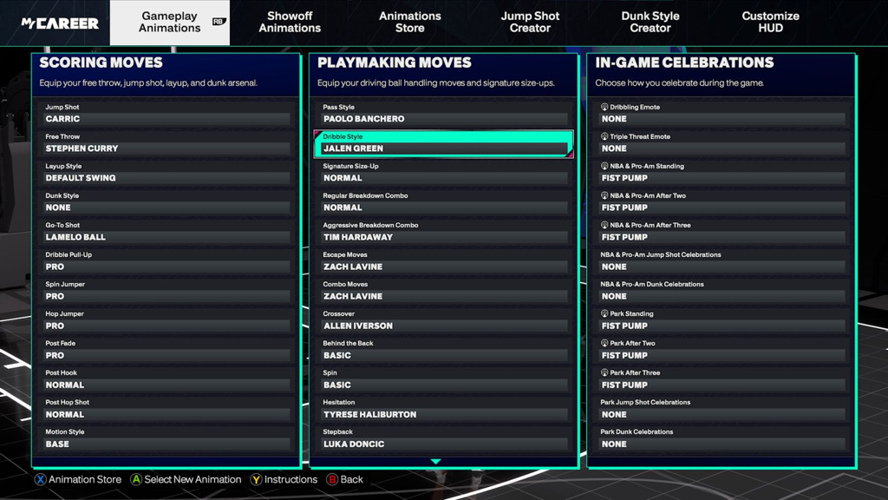
Task: Click FIST PUMP value under Park After Three
Action: pos(624,384)
